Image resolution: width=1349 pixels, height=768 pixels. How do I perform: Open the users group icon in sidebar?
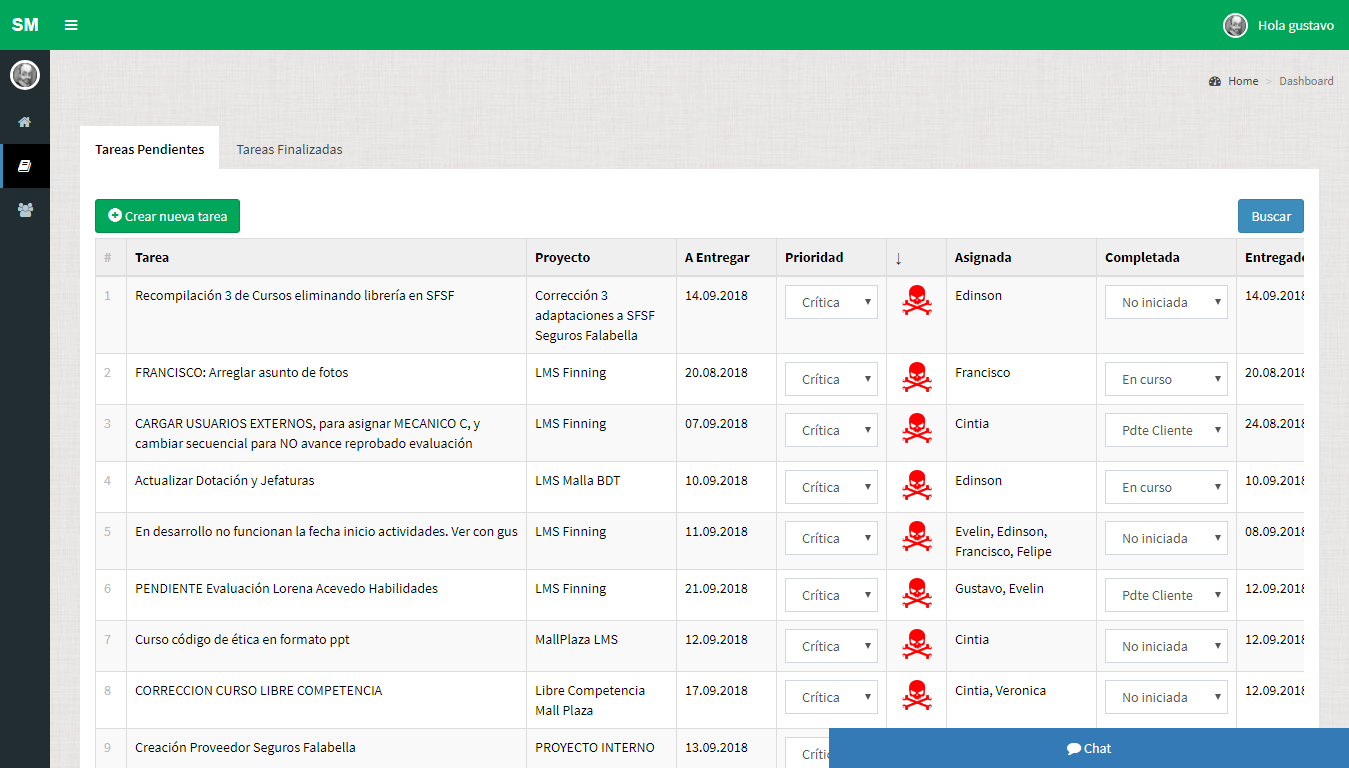[25, 210]
